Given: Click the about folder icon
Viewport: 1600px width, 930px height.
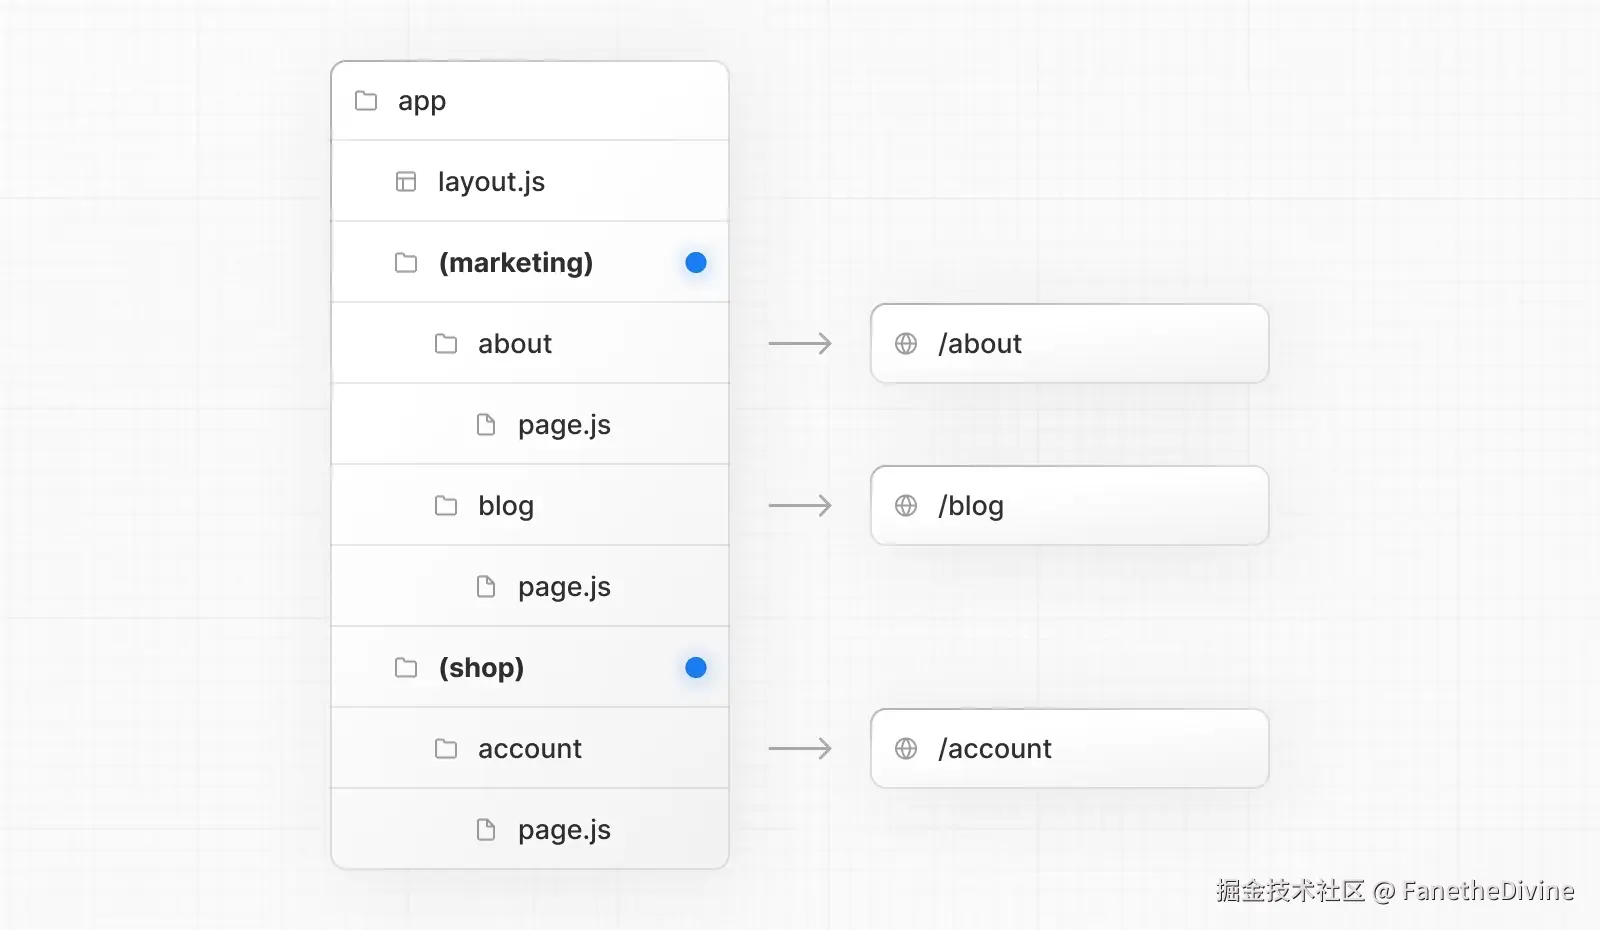Looking at the screenshot, I should (446, 344).
